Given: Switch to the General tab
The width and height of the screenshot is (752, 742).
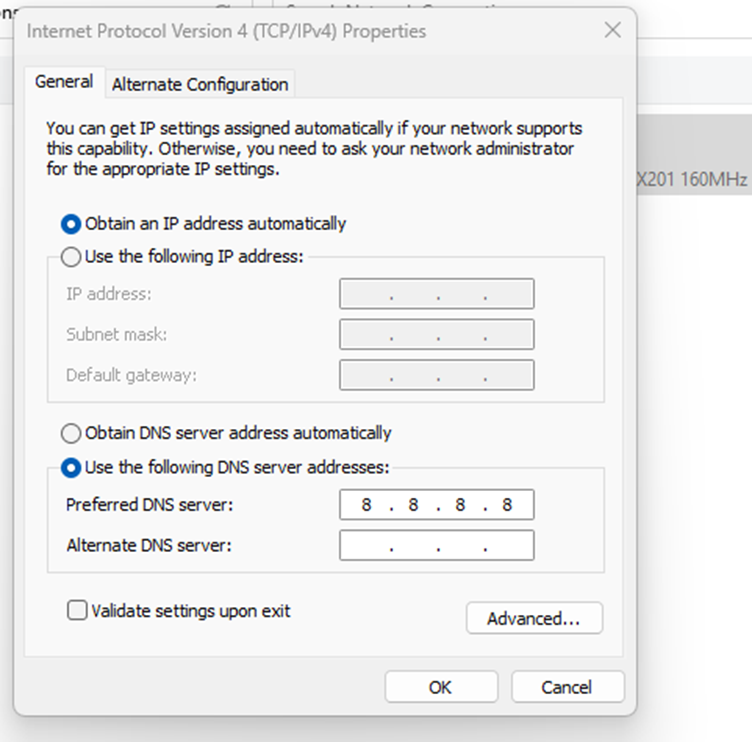Looking at the screenshot, I should [64, 82].
